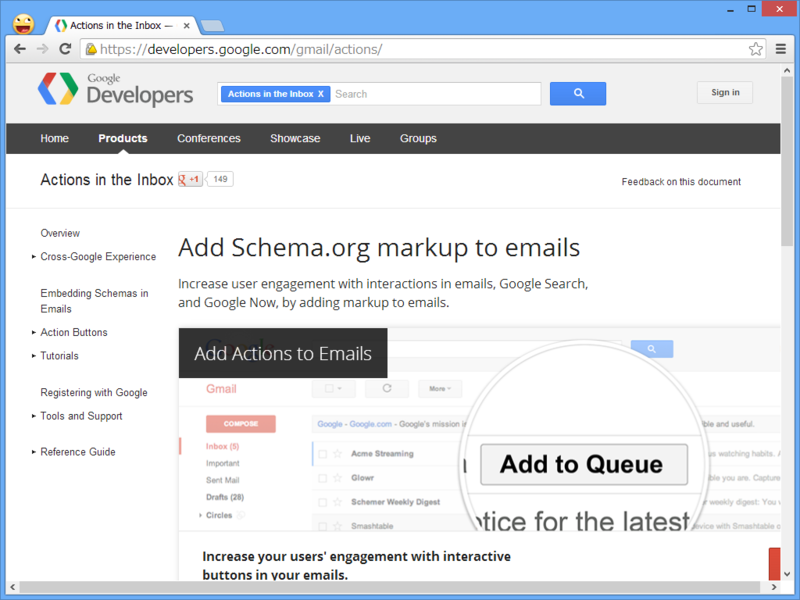Click the horizontal scrollbar right arrow

774,587
